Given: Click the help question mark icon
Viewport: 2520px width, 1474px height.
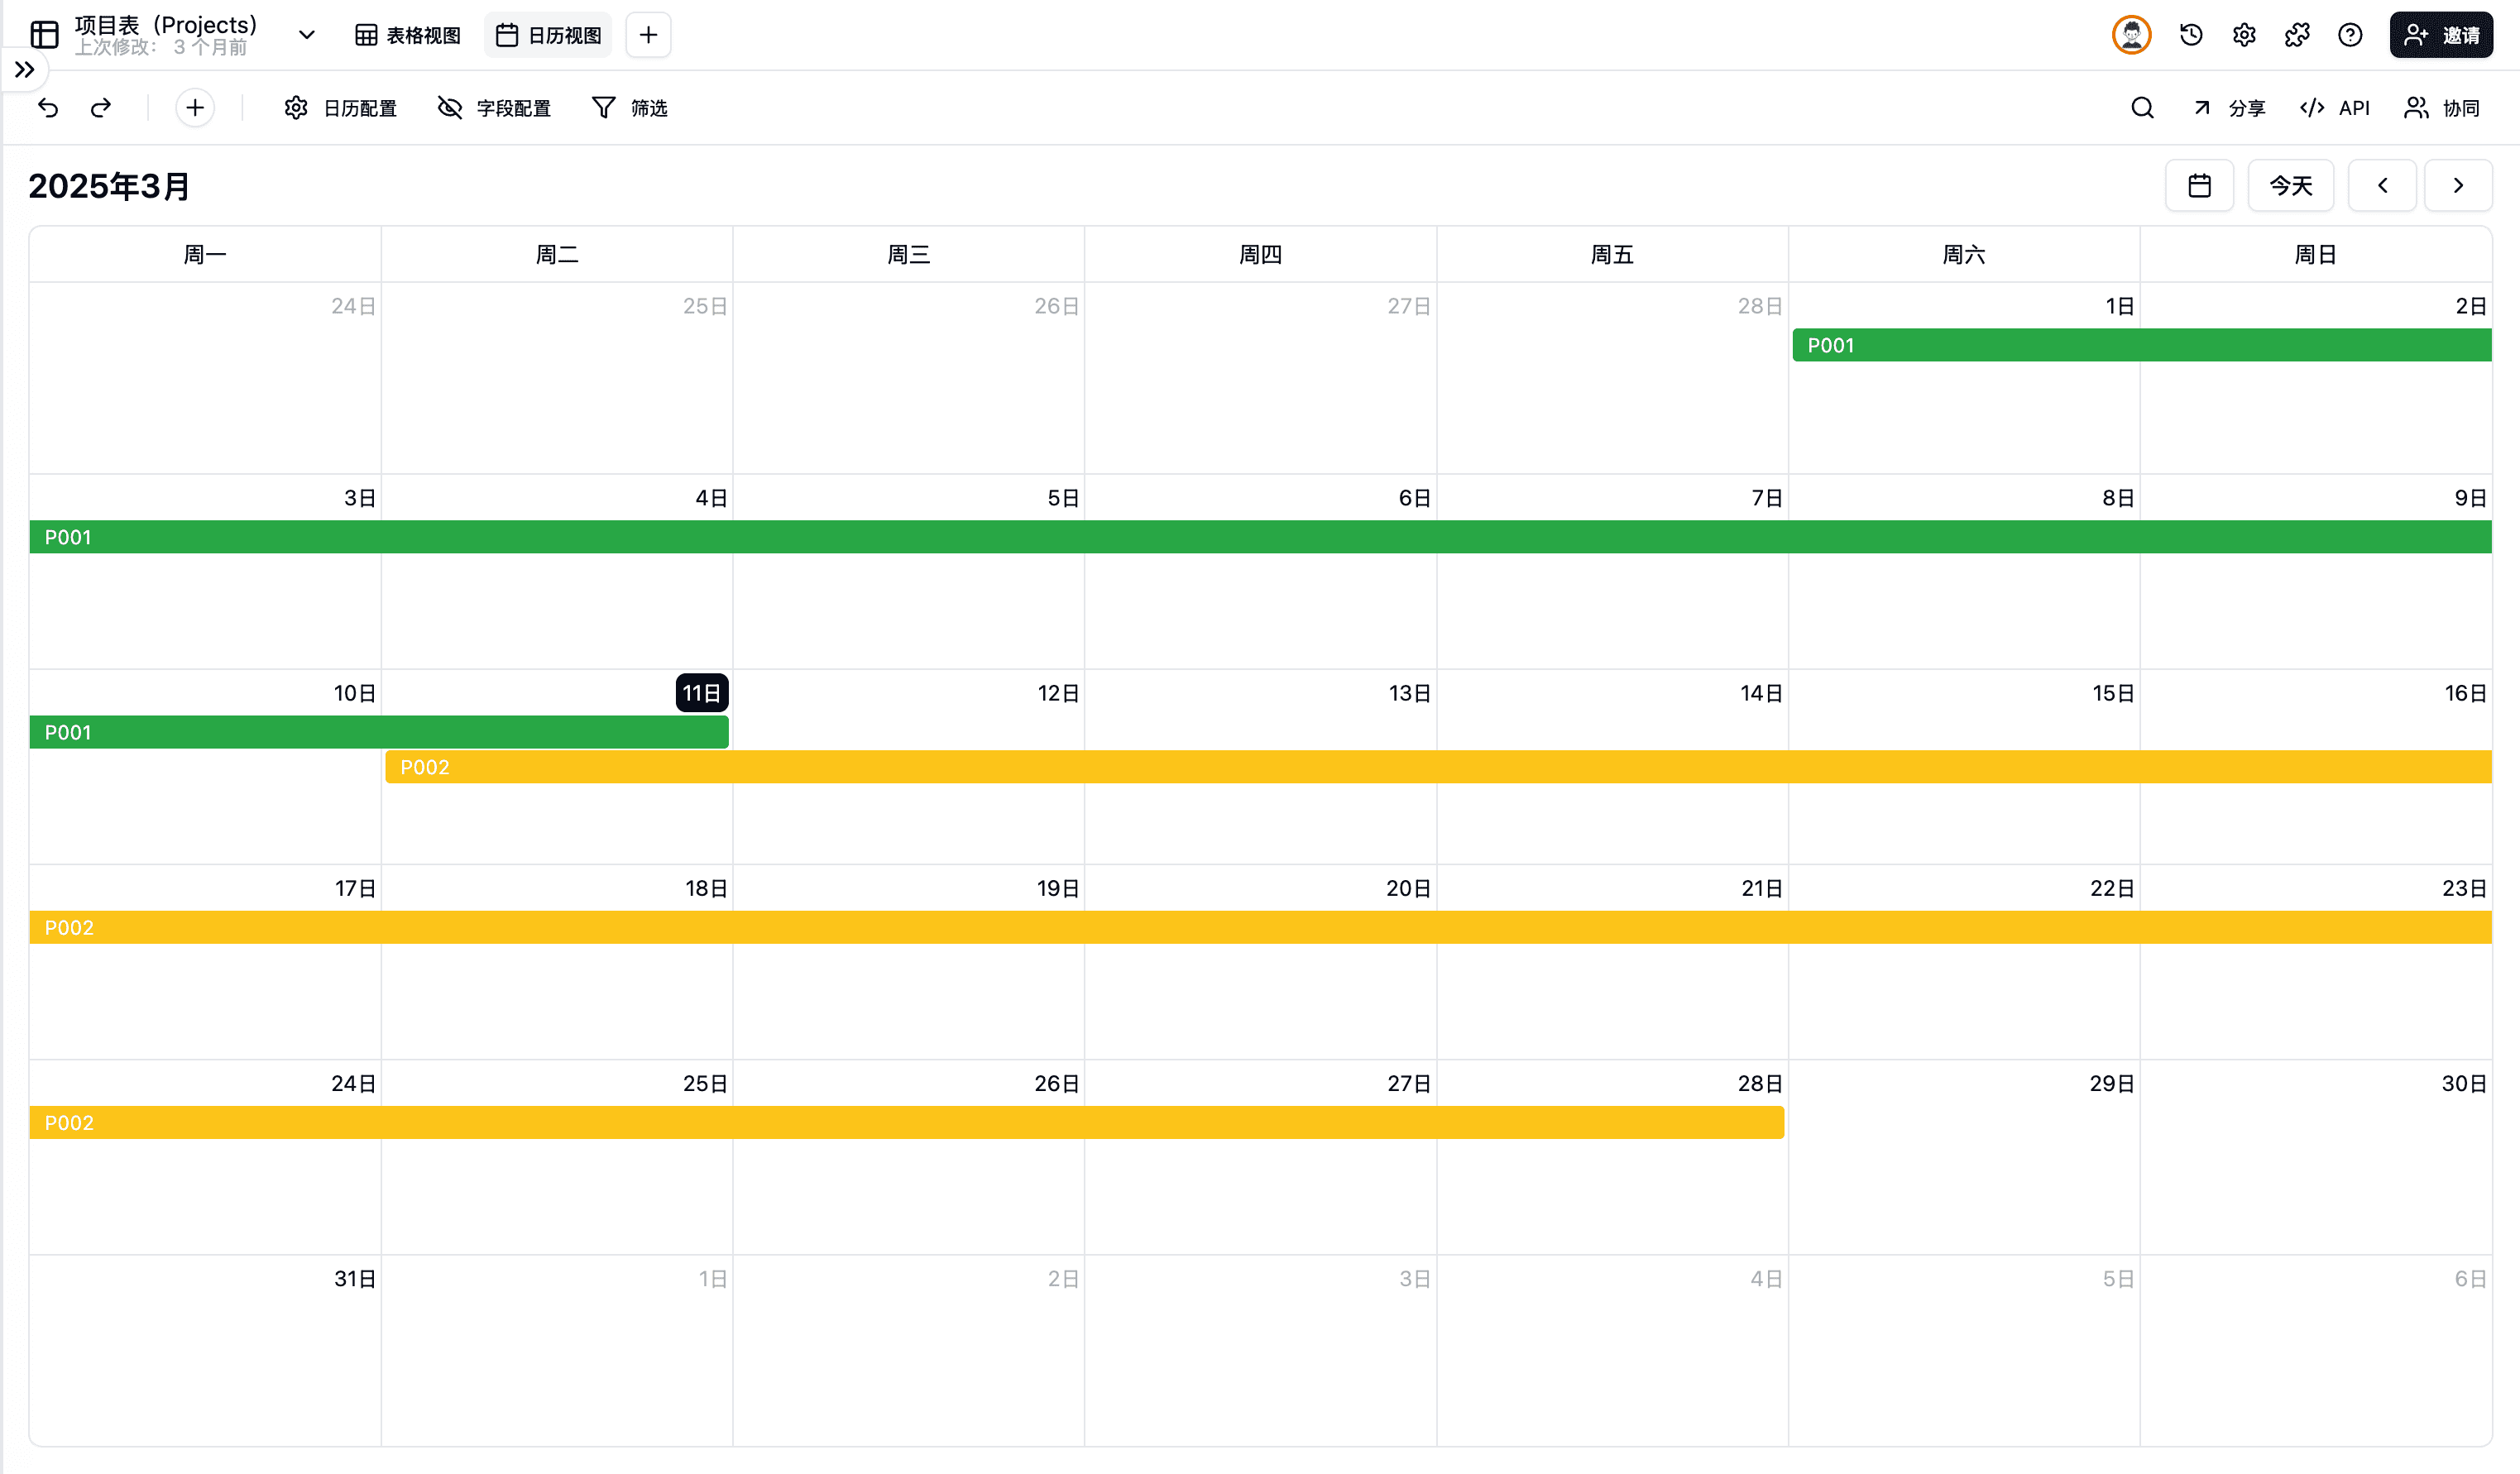Looking at the screenshot, I should [2350, 35].
